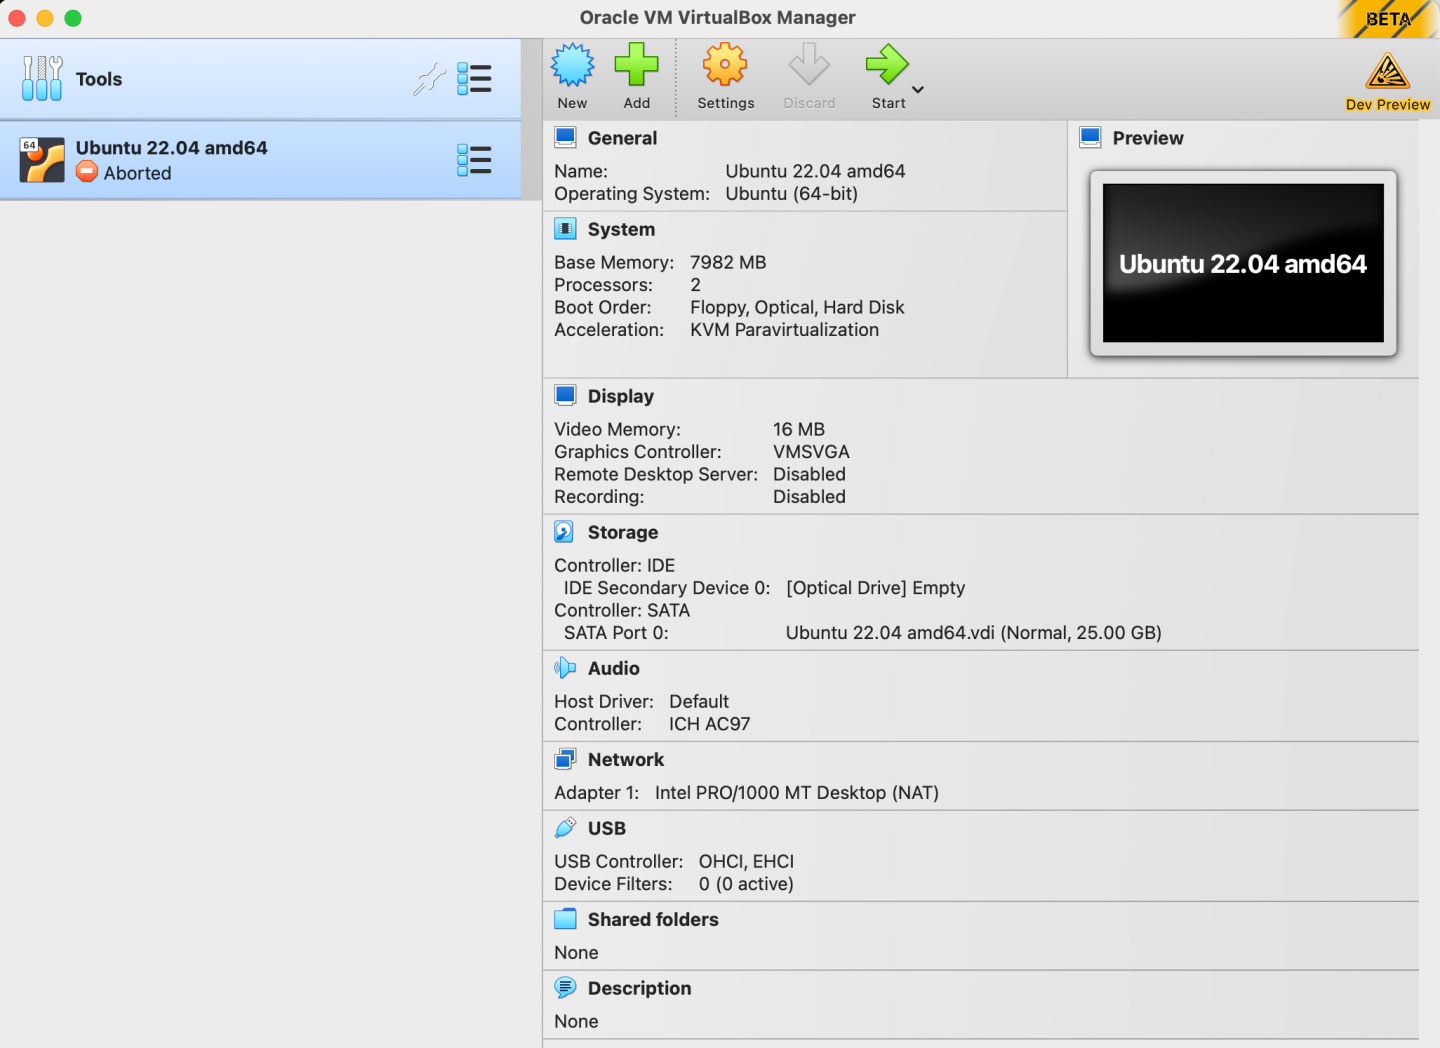1440x1048 pixels.
Task: Click the Audio section icon
Action: click(x=565, y=667)
